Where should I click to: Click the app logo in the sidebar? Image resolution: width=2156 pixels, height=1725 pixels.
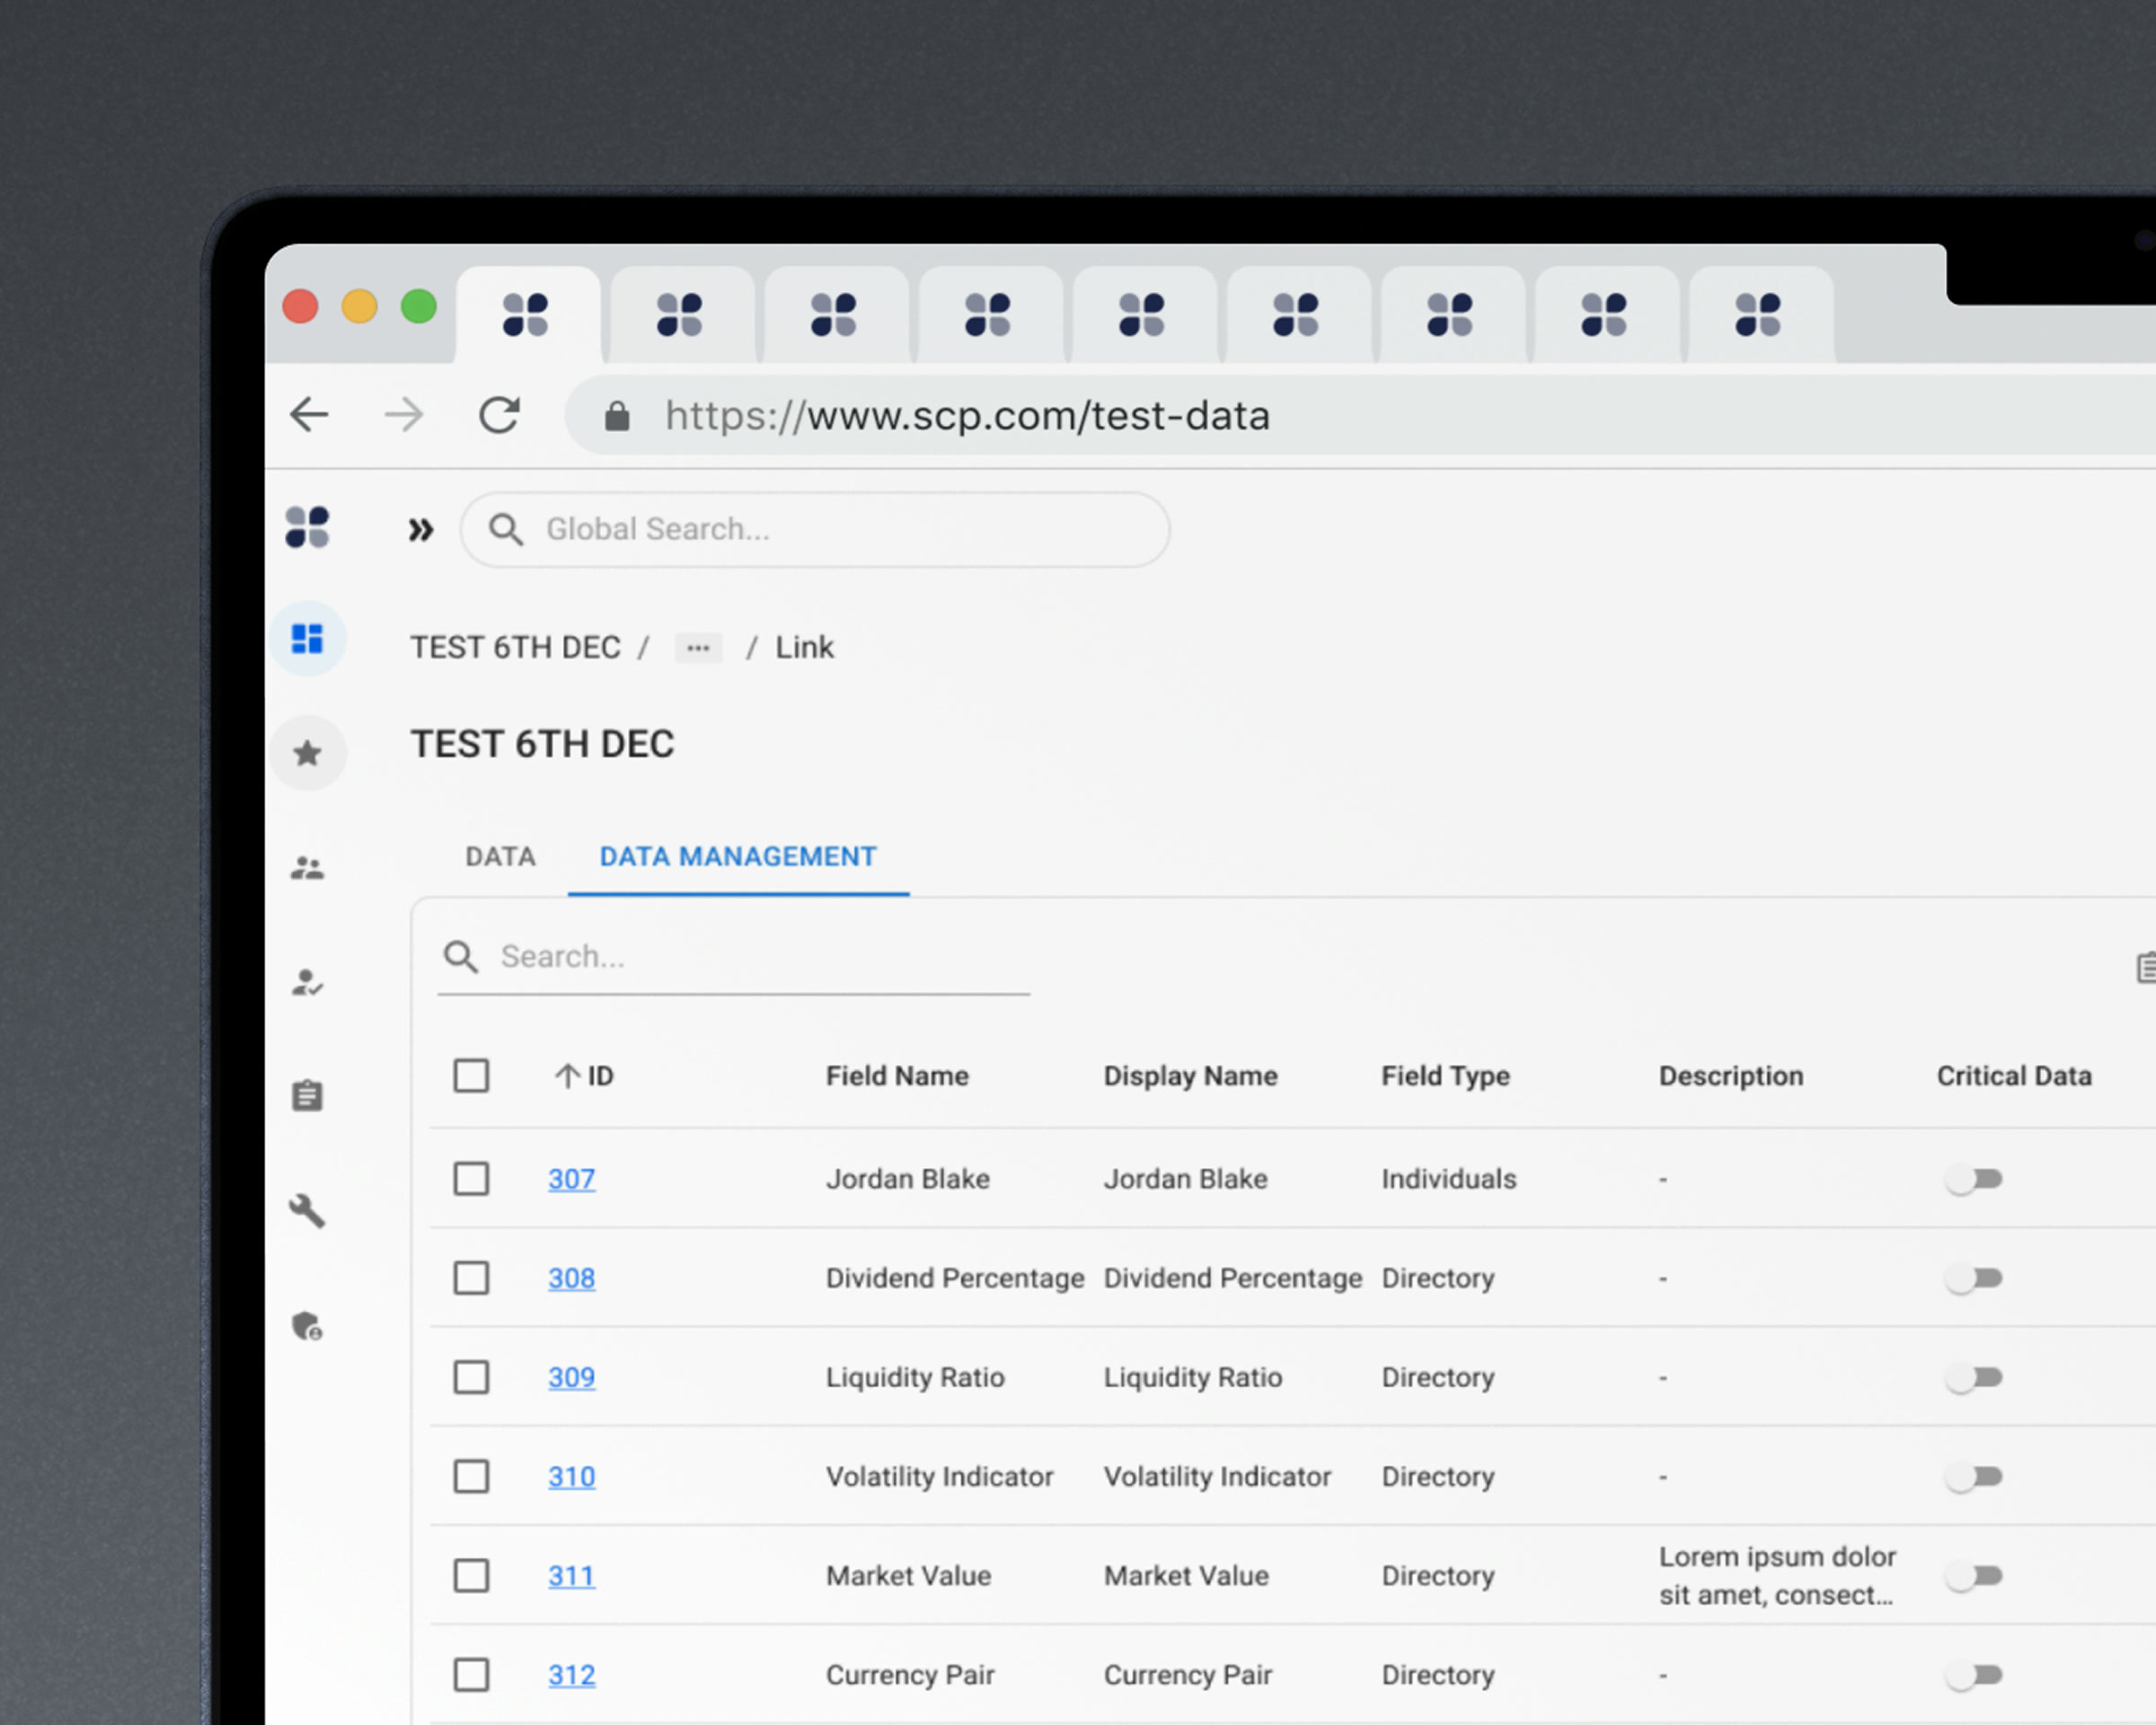tap(307, 527)
